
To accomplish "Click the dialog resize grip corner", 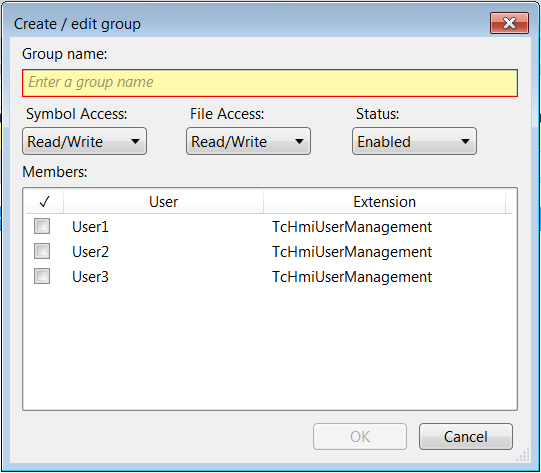I will click(x=523, y=455).
